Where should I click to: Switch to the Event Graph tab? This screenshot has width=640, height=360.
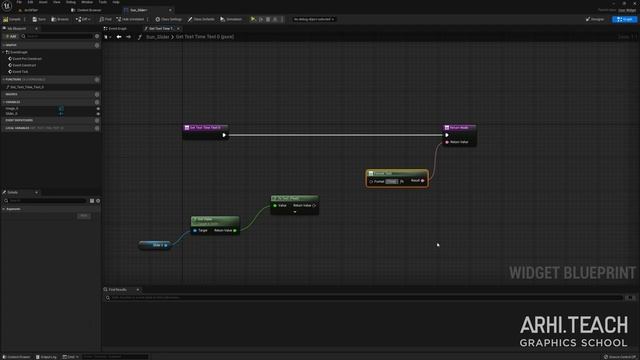(116, 29)
